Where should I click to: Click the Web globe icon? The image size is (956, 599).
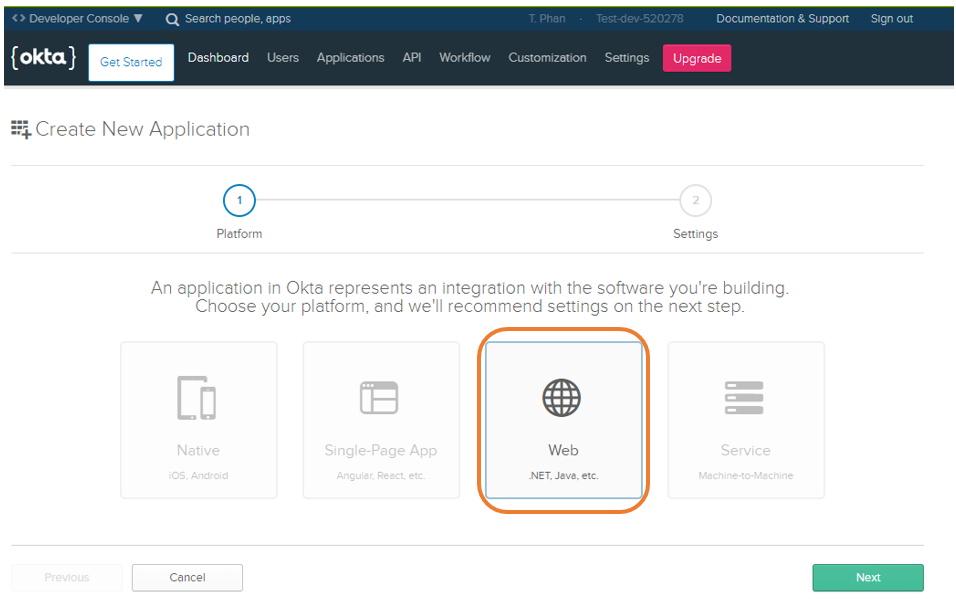[x=562, y=398]
